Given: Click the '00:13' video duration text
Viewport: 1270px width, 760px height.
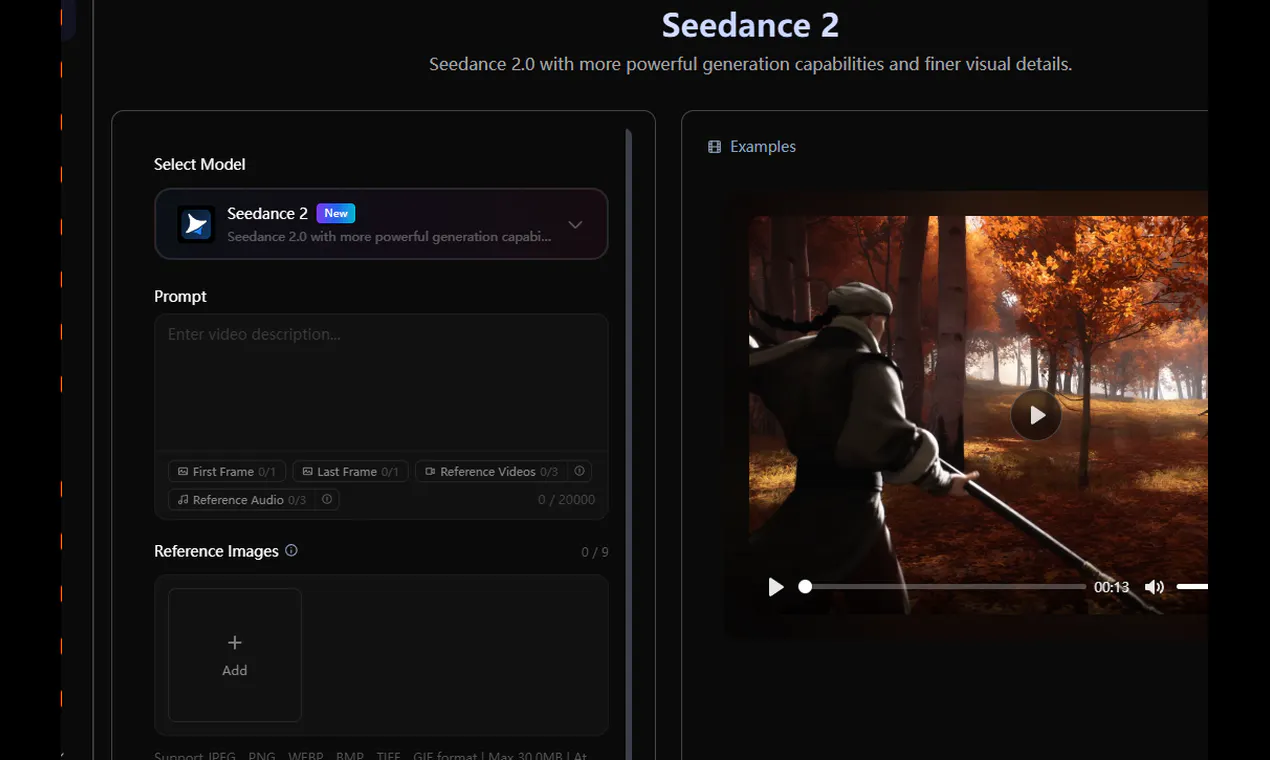Looking at the screenshot, I should tap(1111, 587).
